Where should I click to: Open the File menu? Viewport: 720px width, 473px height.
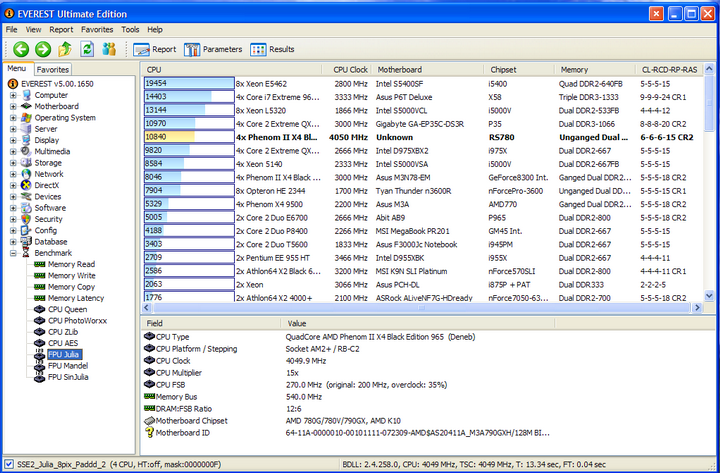pyautogui.click(x=11, y=29)
